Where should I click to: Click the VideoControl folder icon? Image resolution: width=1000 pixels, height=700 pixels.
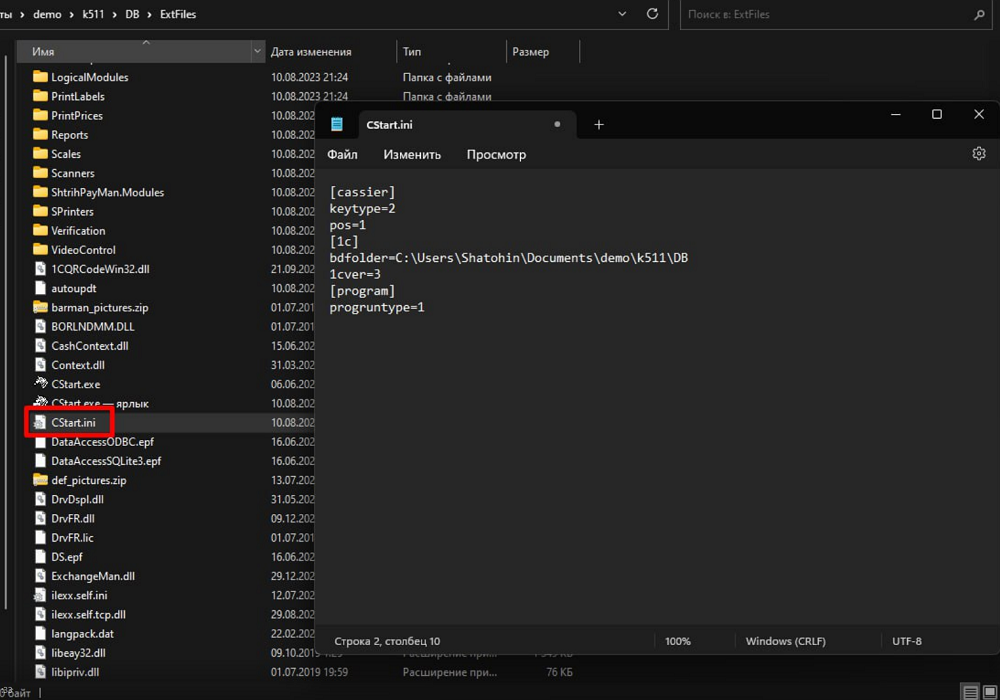pos(40,249)
